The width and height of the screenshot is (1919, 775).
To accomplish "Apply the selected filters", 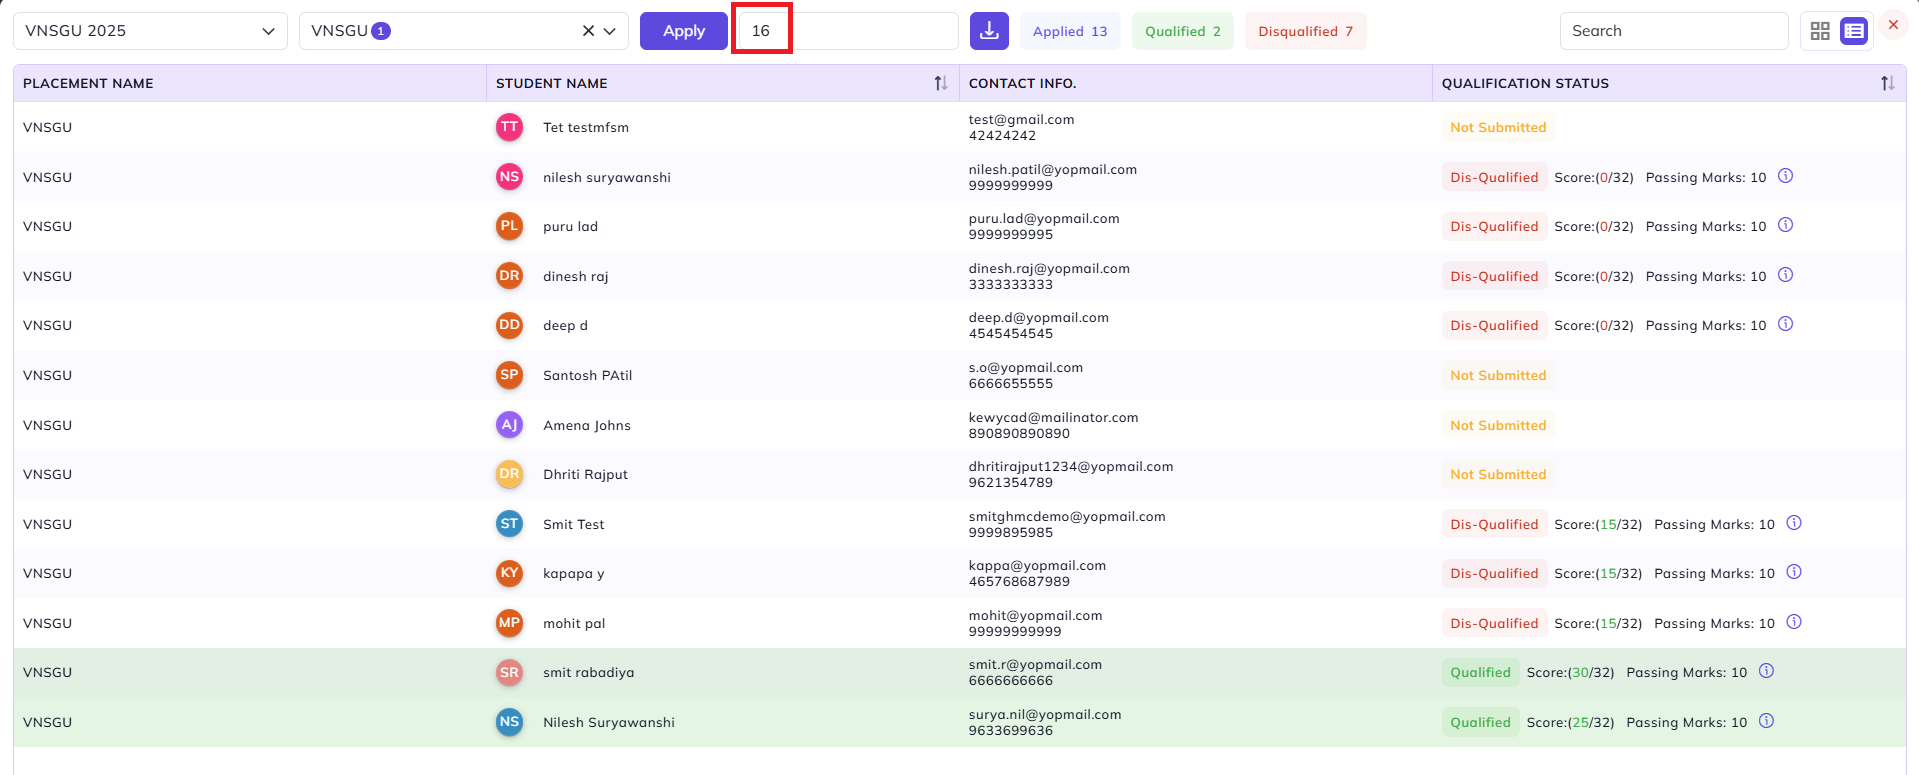I will 684,31.
